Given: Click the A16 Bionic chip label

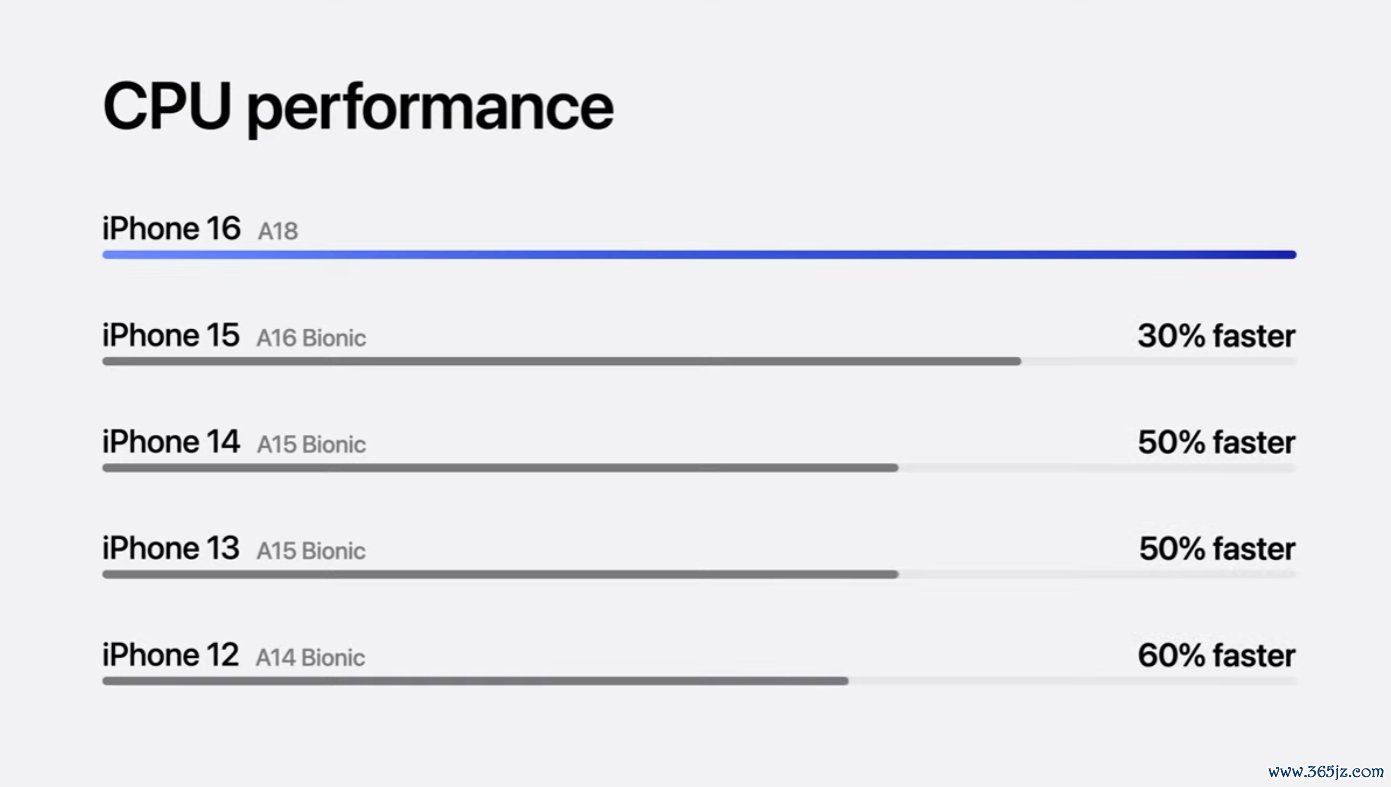Looking at the screenshot, I should click(311, 338).
